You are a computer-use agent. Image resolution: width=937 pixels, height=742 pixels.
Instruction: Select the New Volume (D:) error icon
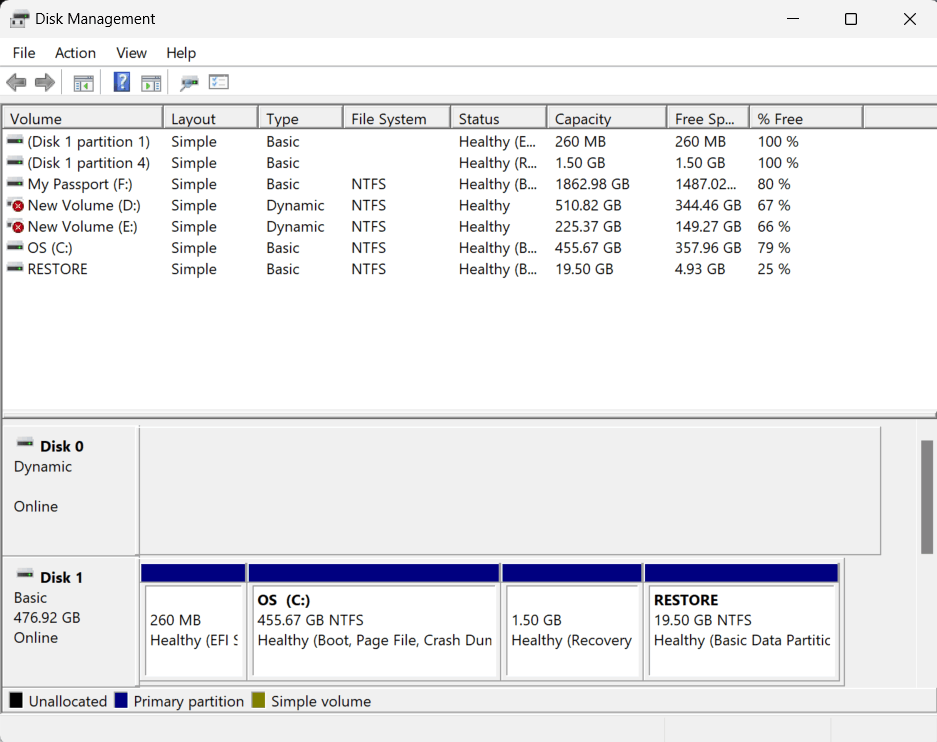[15, 206]
